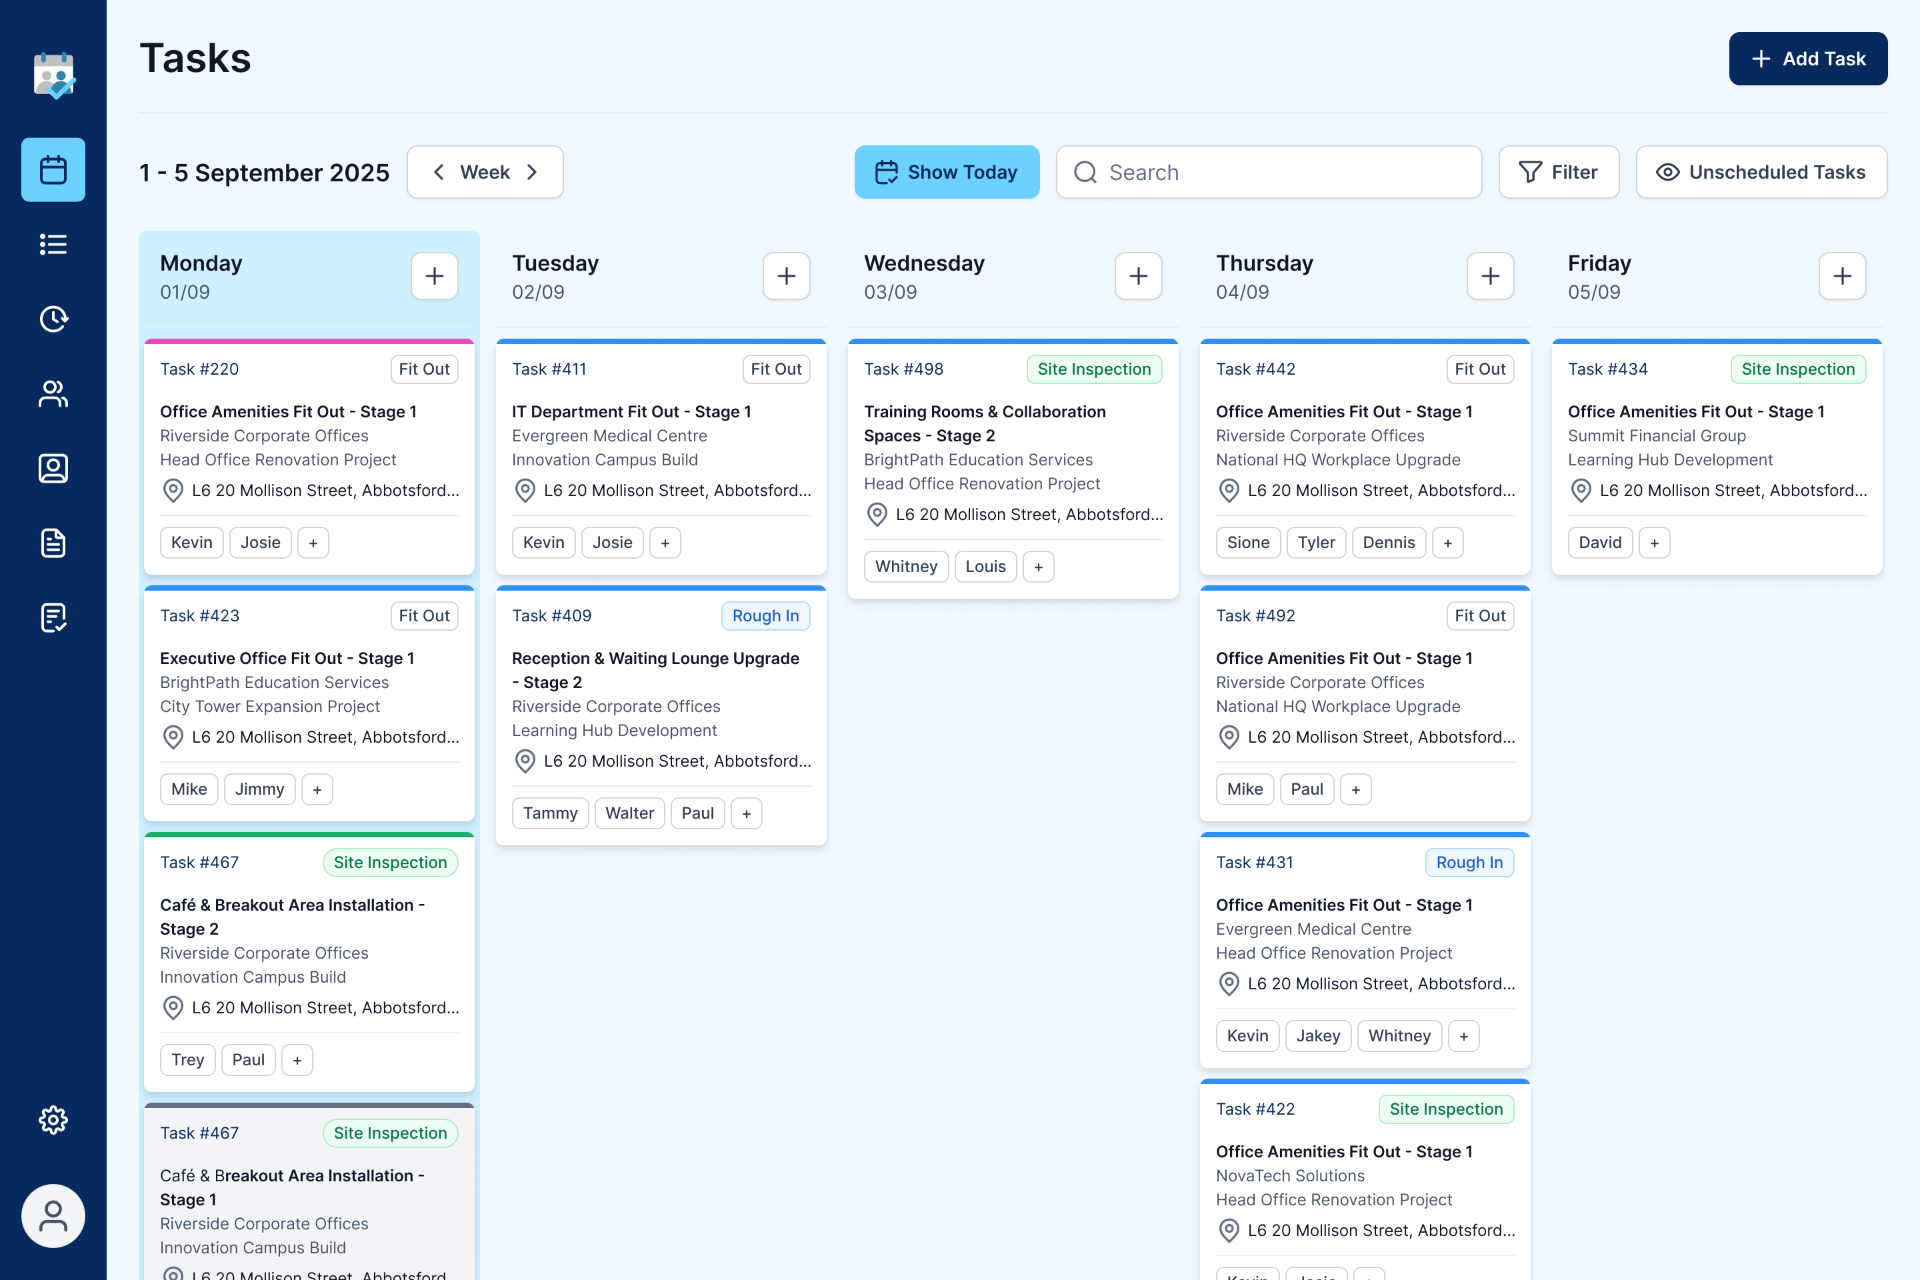1920x1280 pixels.
Task: Open the list view sidebar icon
Action: [x=53, y=244]
